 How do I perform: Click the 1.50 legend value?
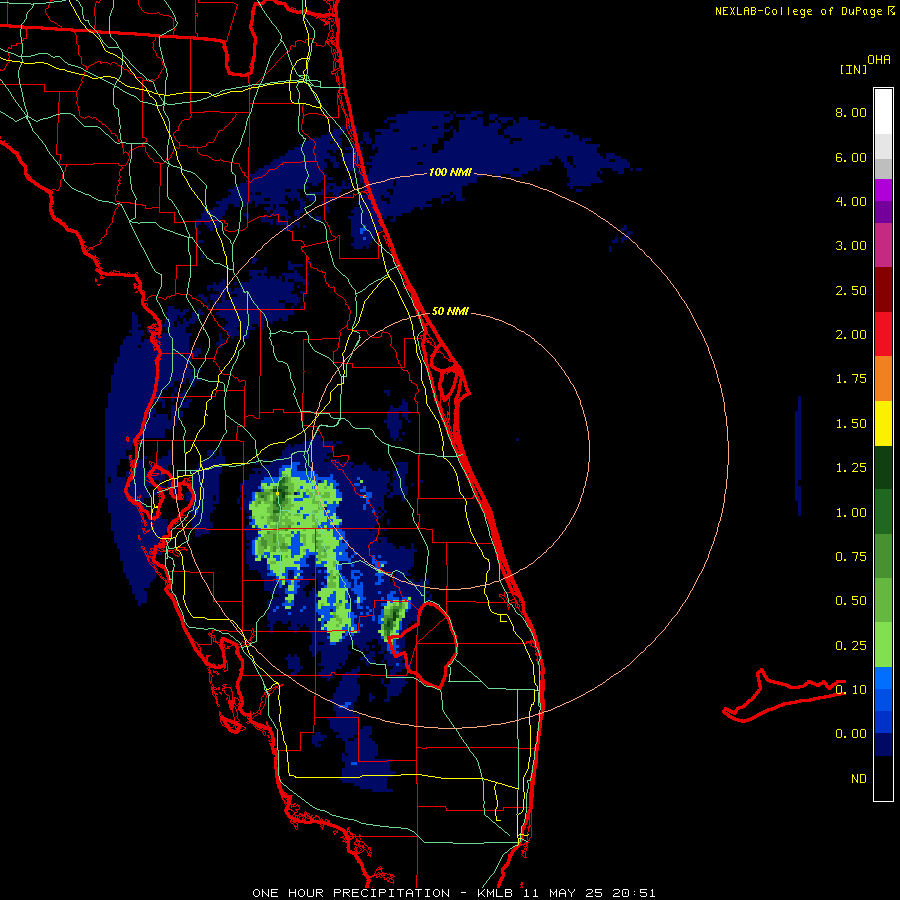(x=851, y=424)
